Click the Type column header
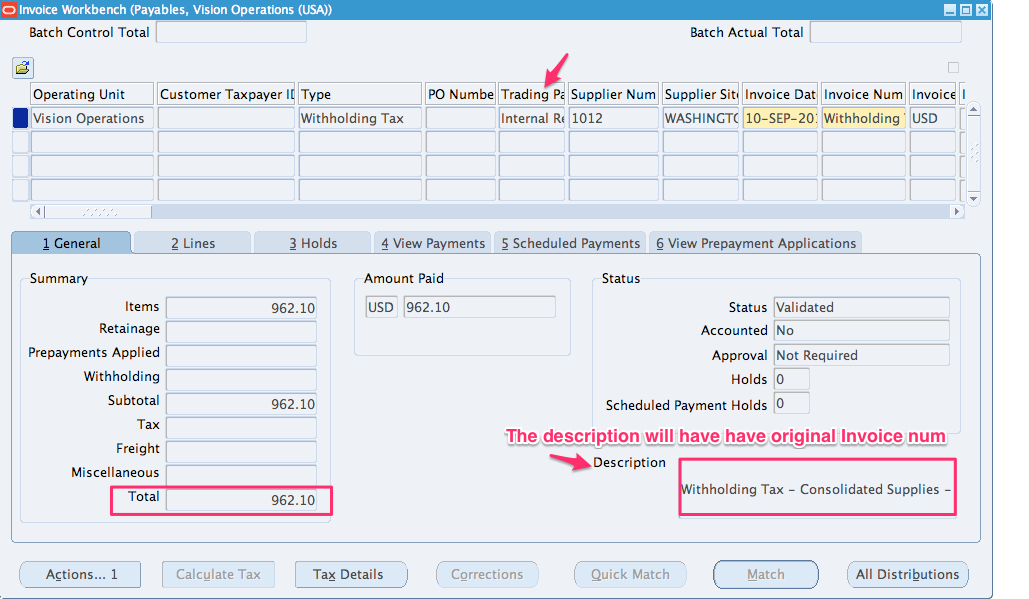The image size is (1029, 599). [360, 94]
